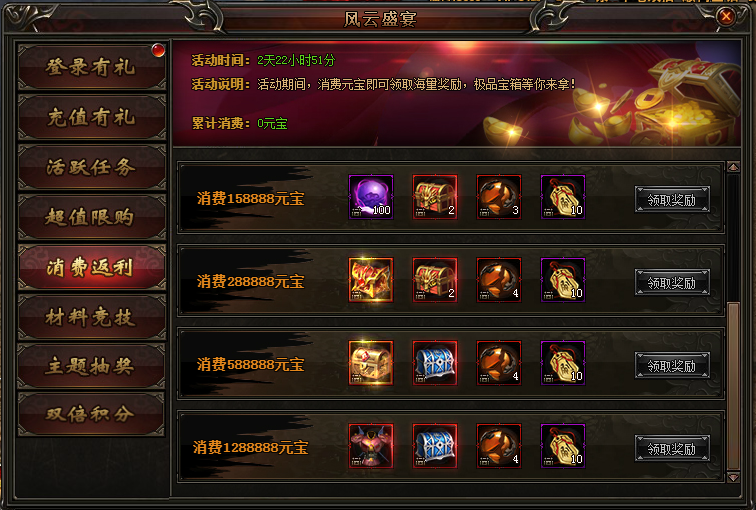756x510 pixels.
Task: Click the scrollbar up arrow in reward list
Action: click(733, 167)
